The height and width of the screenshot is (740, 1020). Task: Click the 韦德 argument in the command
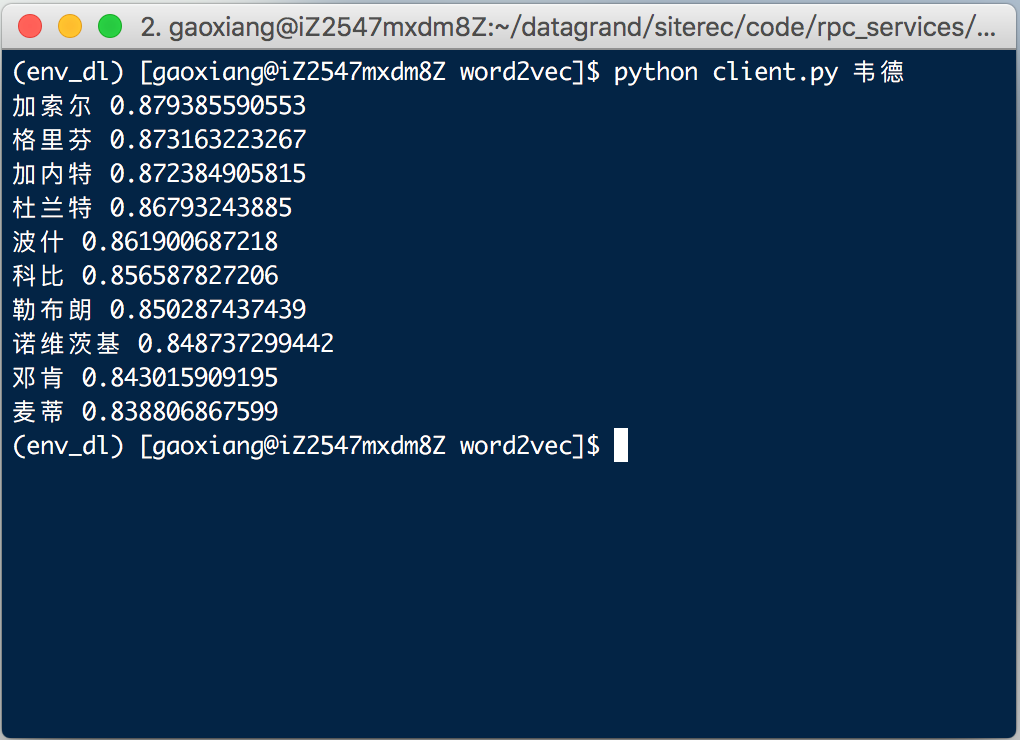point(879,72)
